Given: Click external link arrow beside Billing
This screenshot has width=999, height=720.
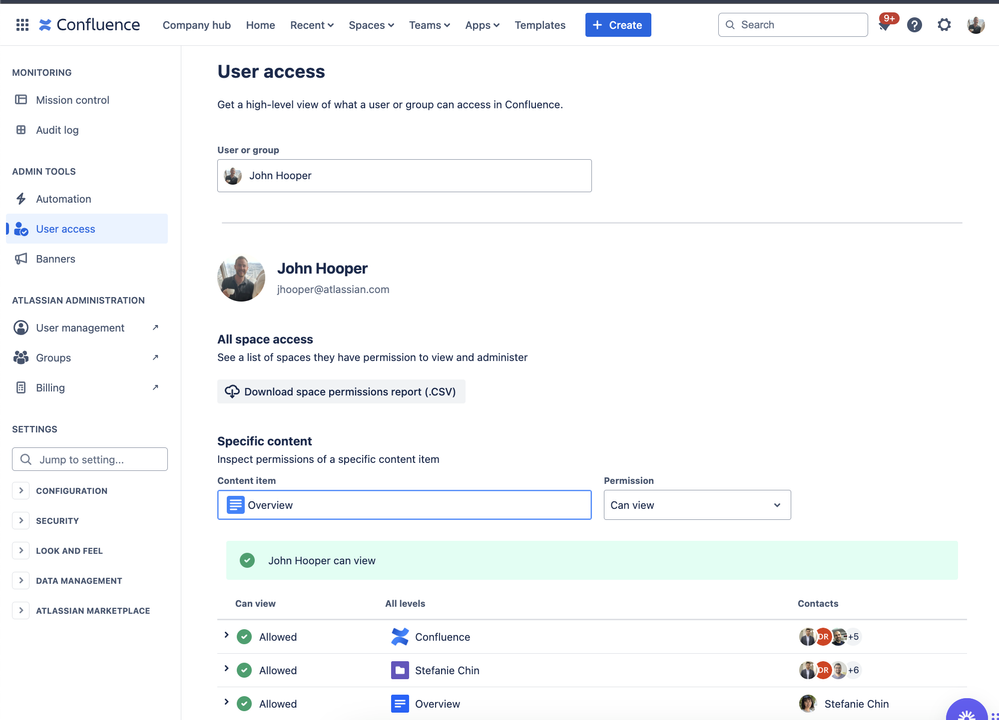Looking at the screenshot, I should 155,387.
